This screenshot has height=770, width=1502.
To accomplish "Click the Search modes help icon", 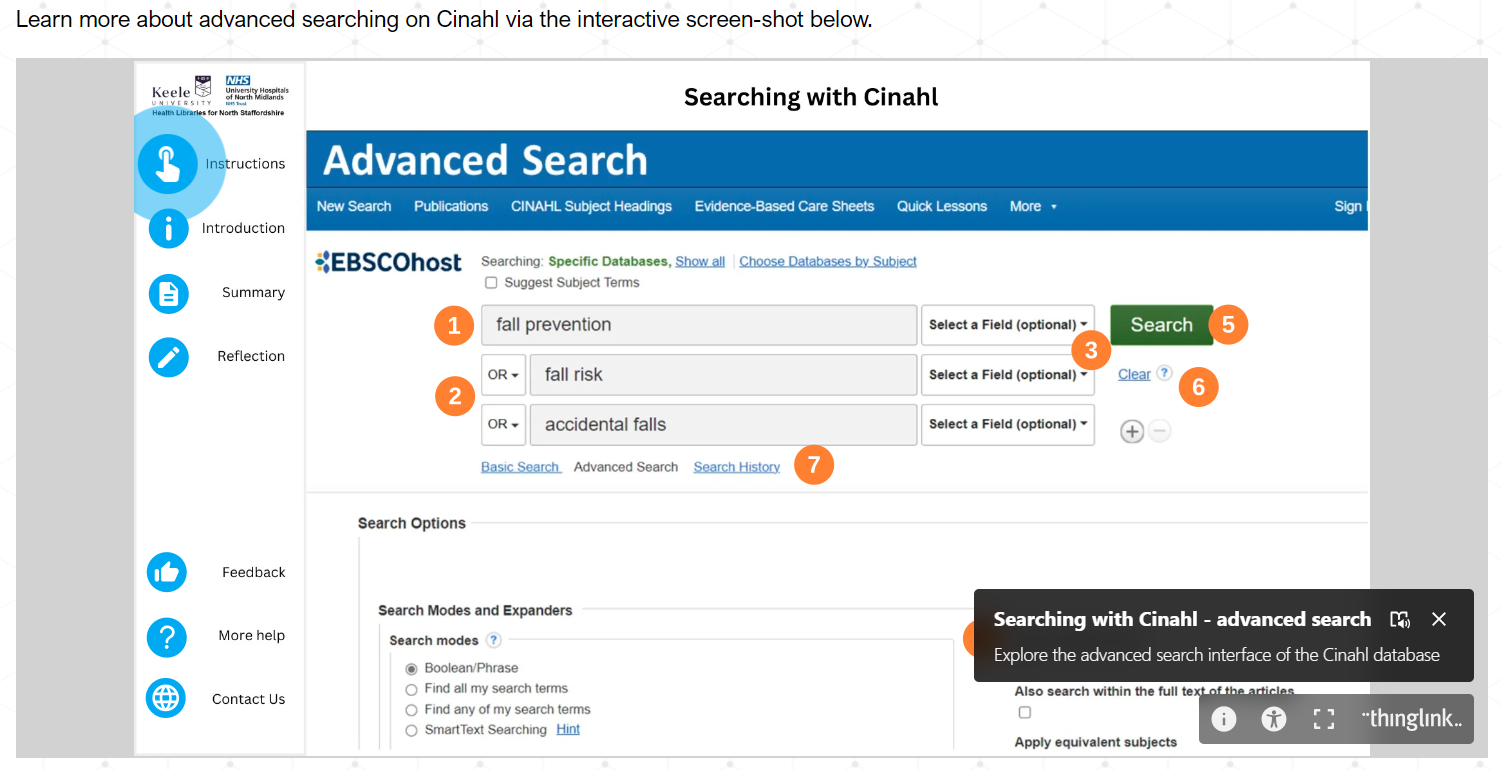I will click(x=493, y=640).
